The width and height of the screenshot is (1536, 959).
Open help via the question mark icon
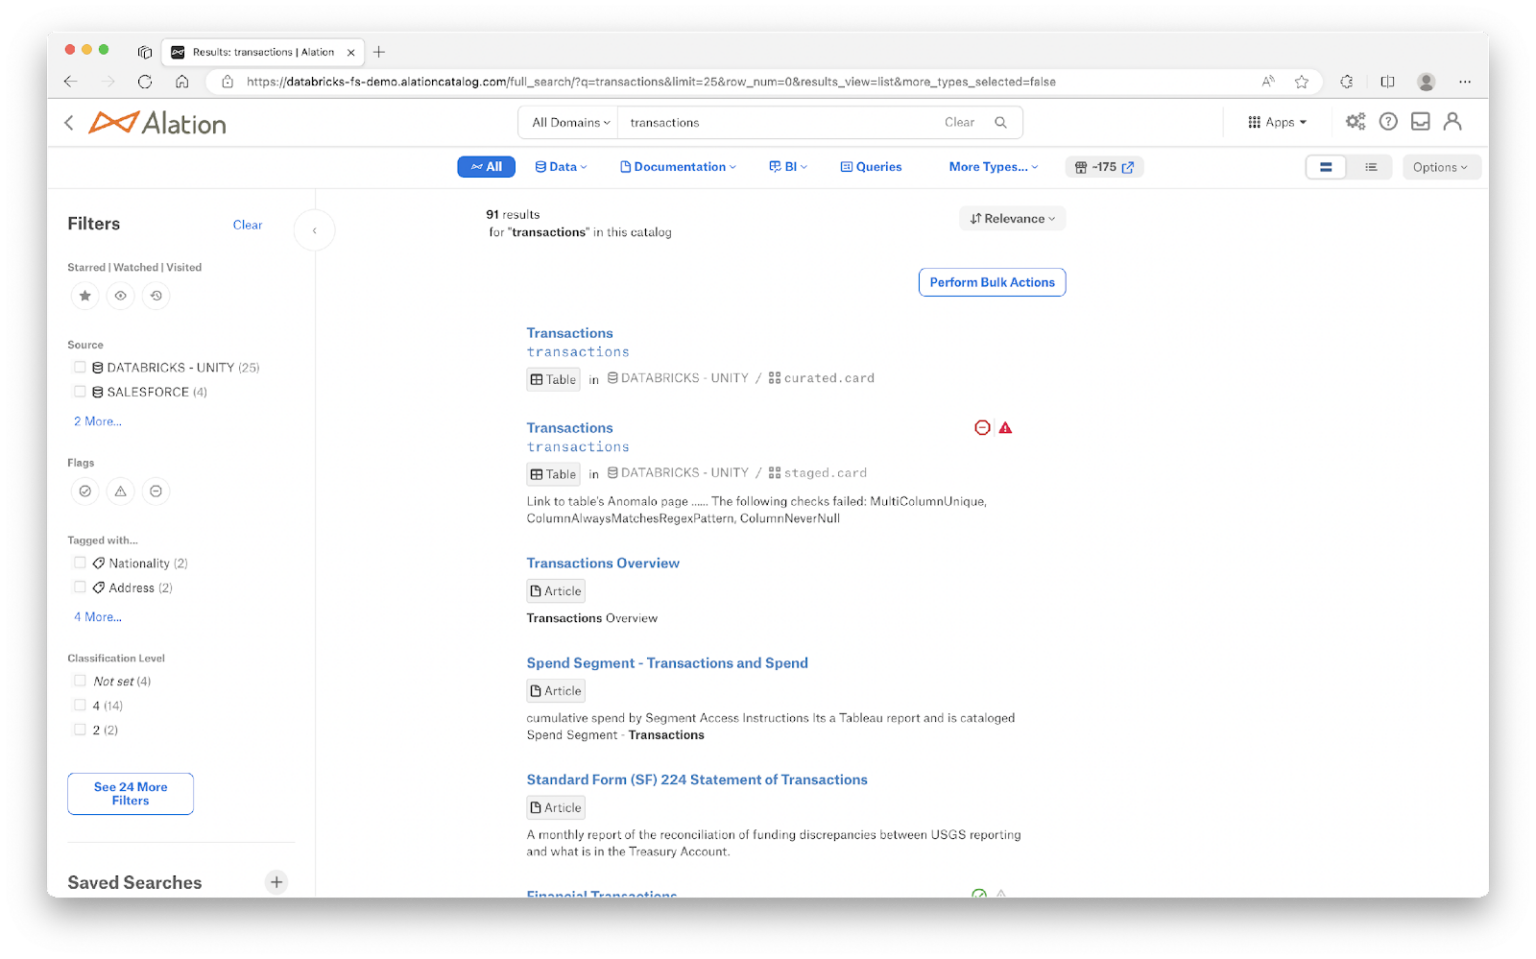1388,121
